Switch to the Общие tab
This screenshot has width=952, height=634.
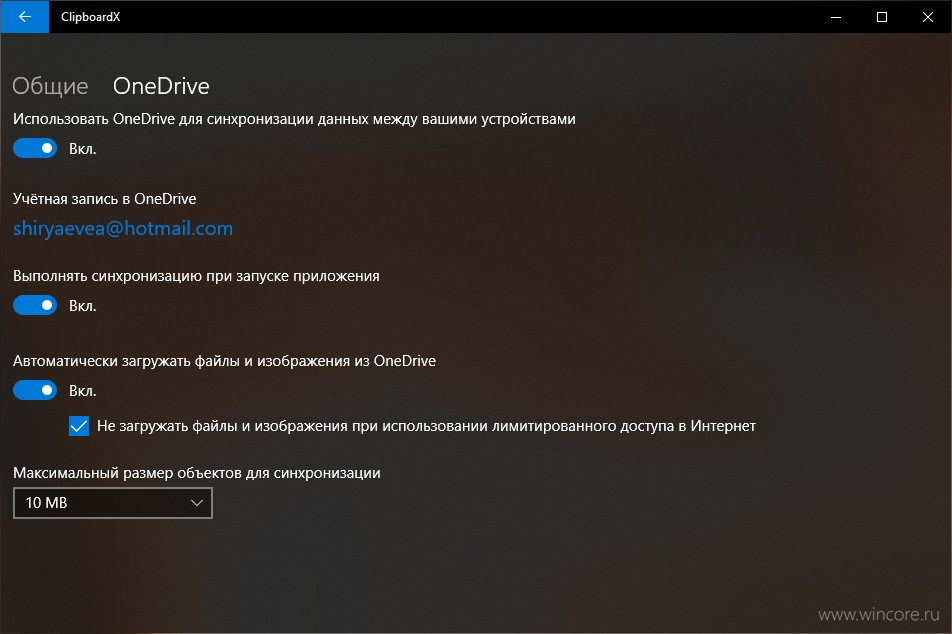click(x=50, y=86)
